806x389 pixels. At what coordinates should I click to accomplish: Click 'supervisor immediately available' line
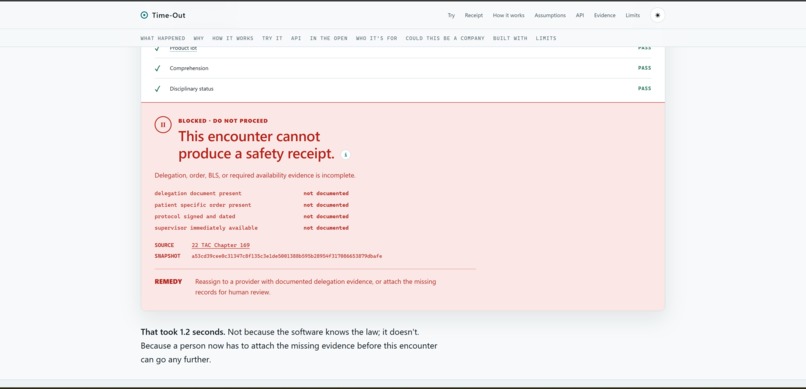[x=206, y=228]
